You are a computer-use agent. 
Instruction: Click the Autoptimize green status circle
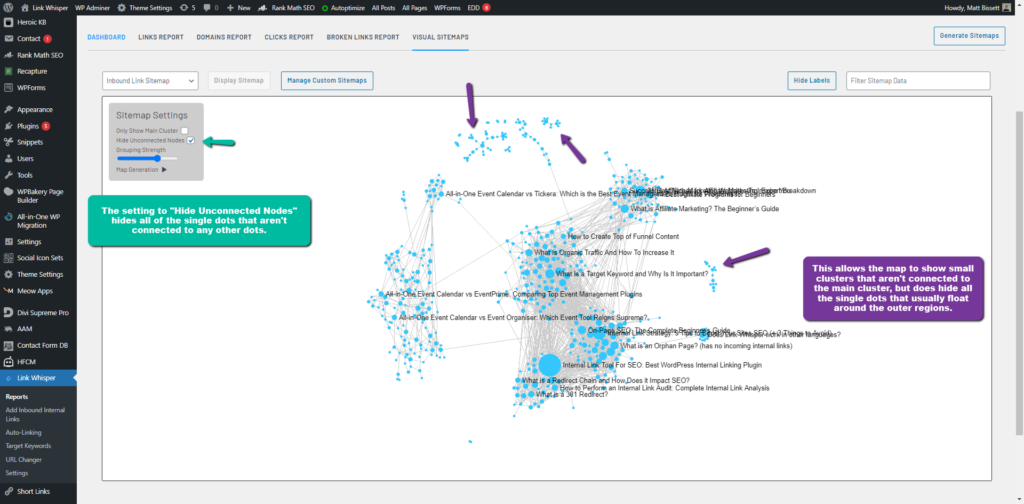(325, 8)
